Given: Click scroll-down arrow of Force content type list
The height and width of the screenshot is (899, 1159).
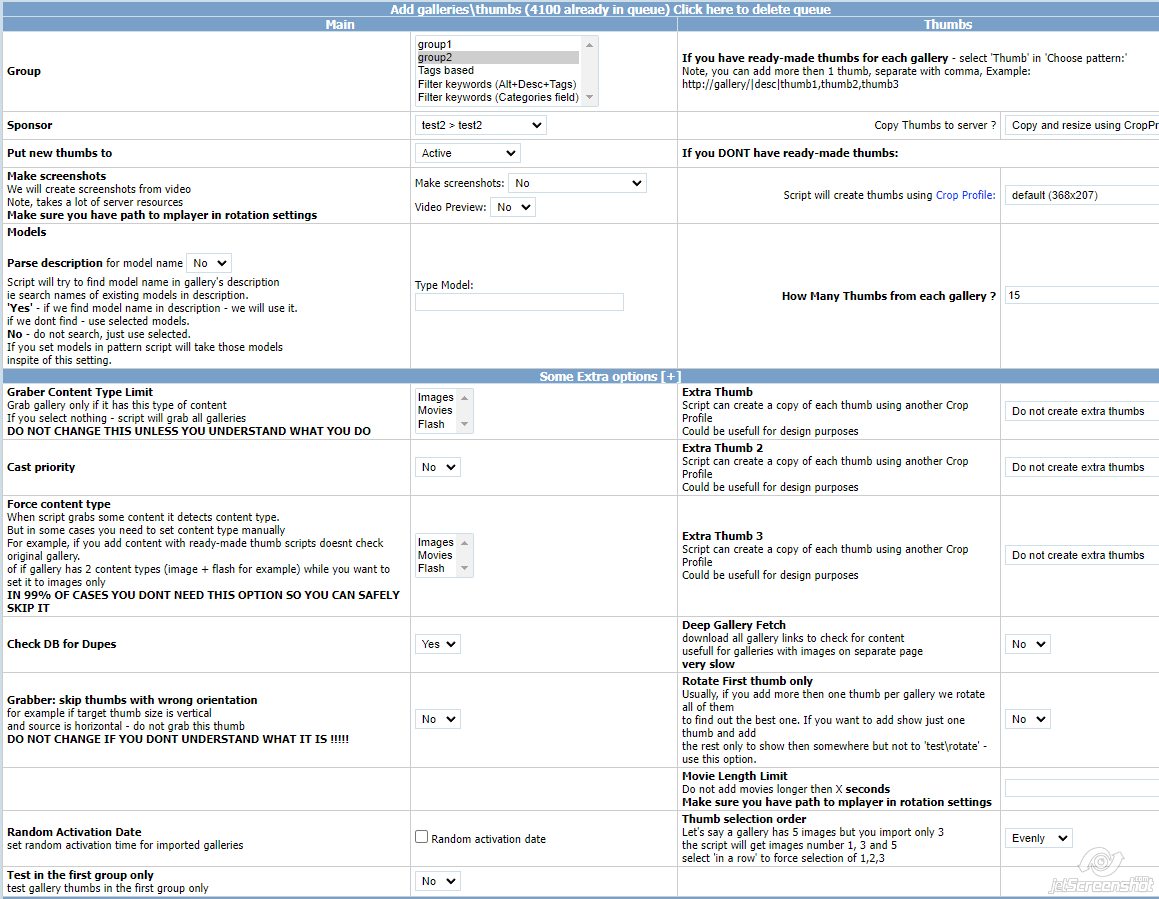Looking at the screenshot, I should 465,569.
